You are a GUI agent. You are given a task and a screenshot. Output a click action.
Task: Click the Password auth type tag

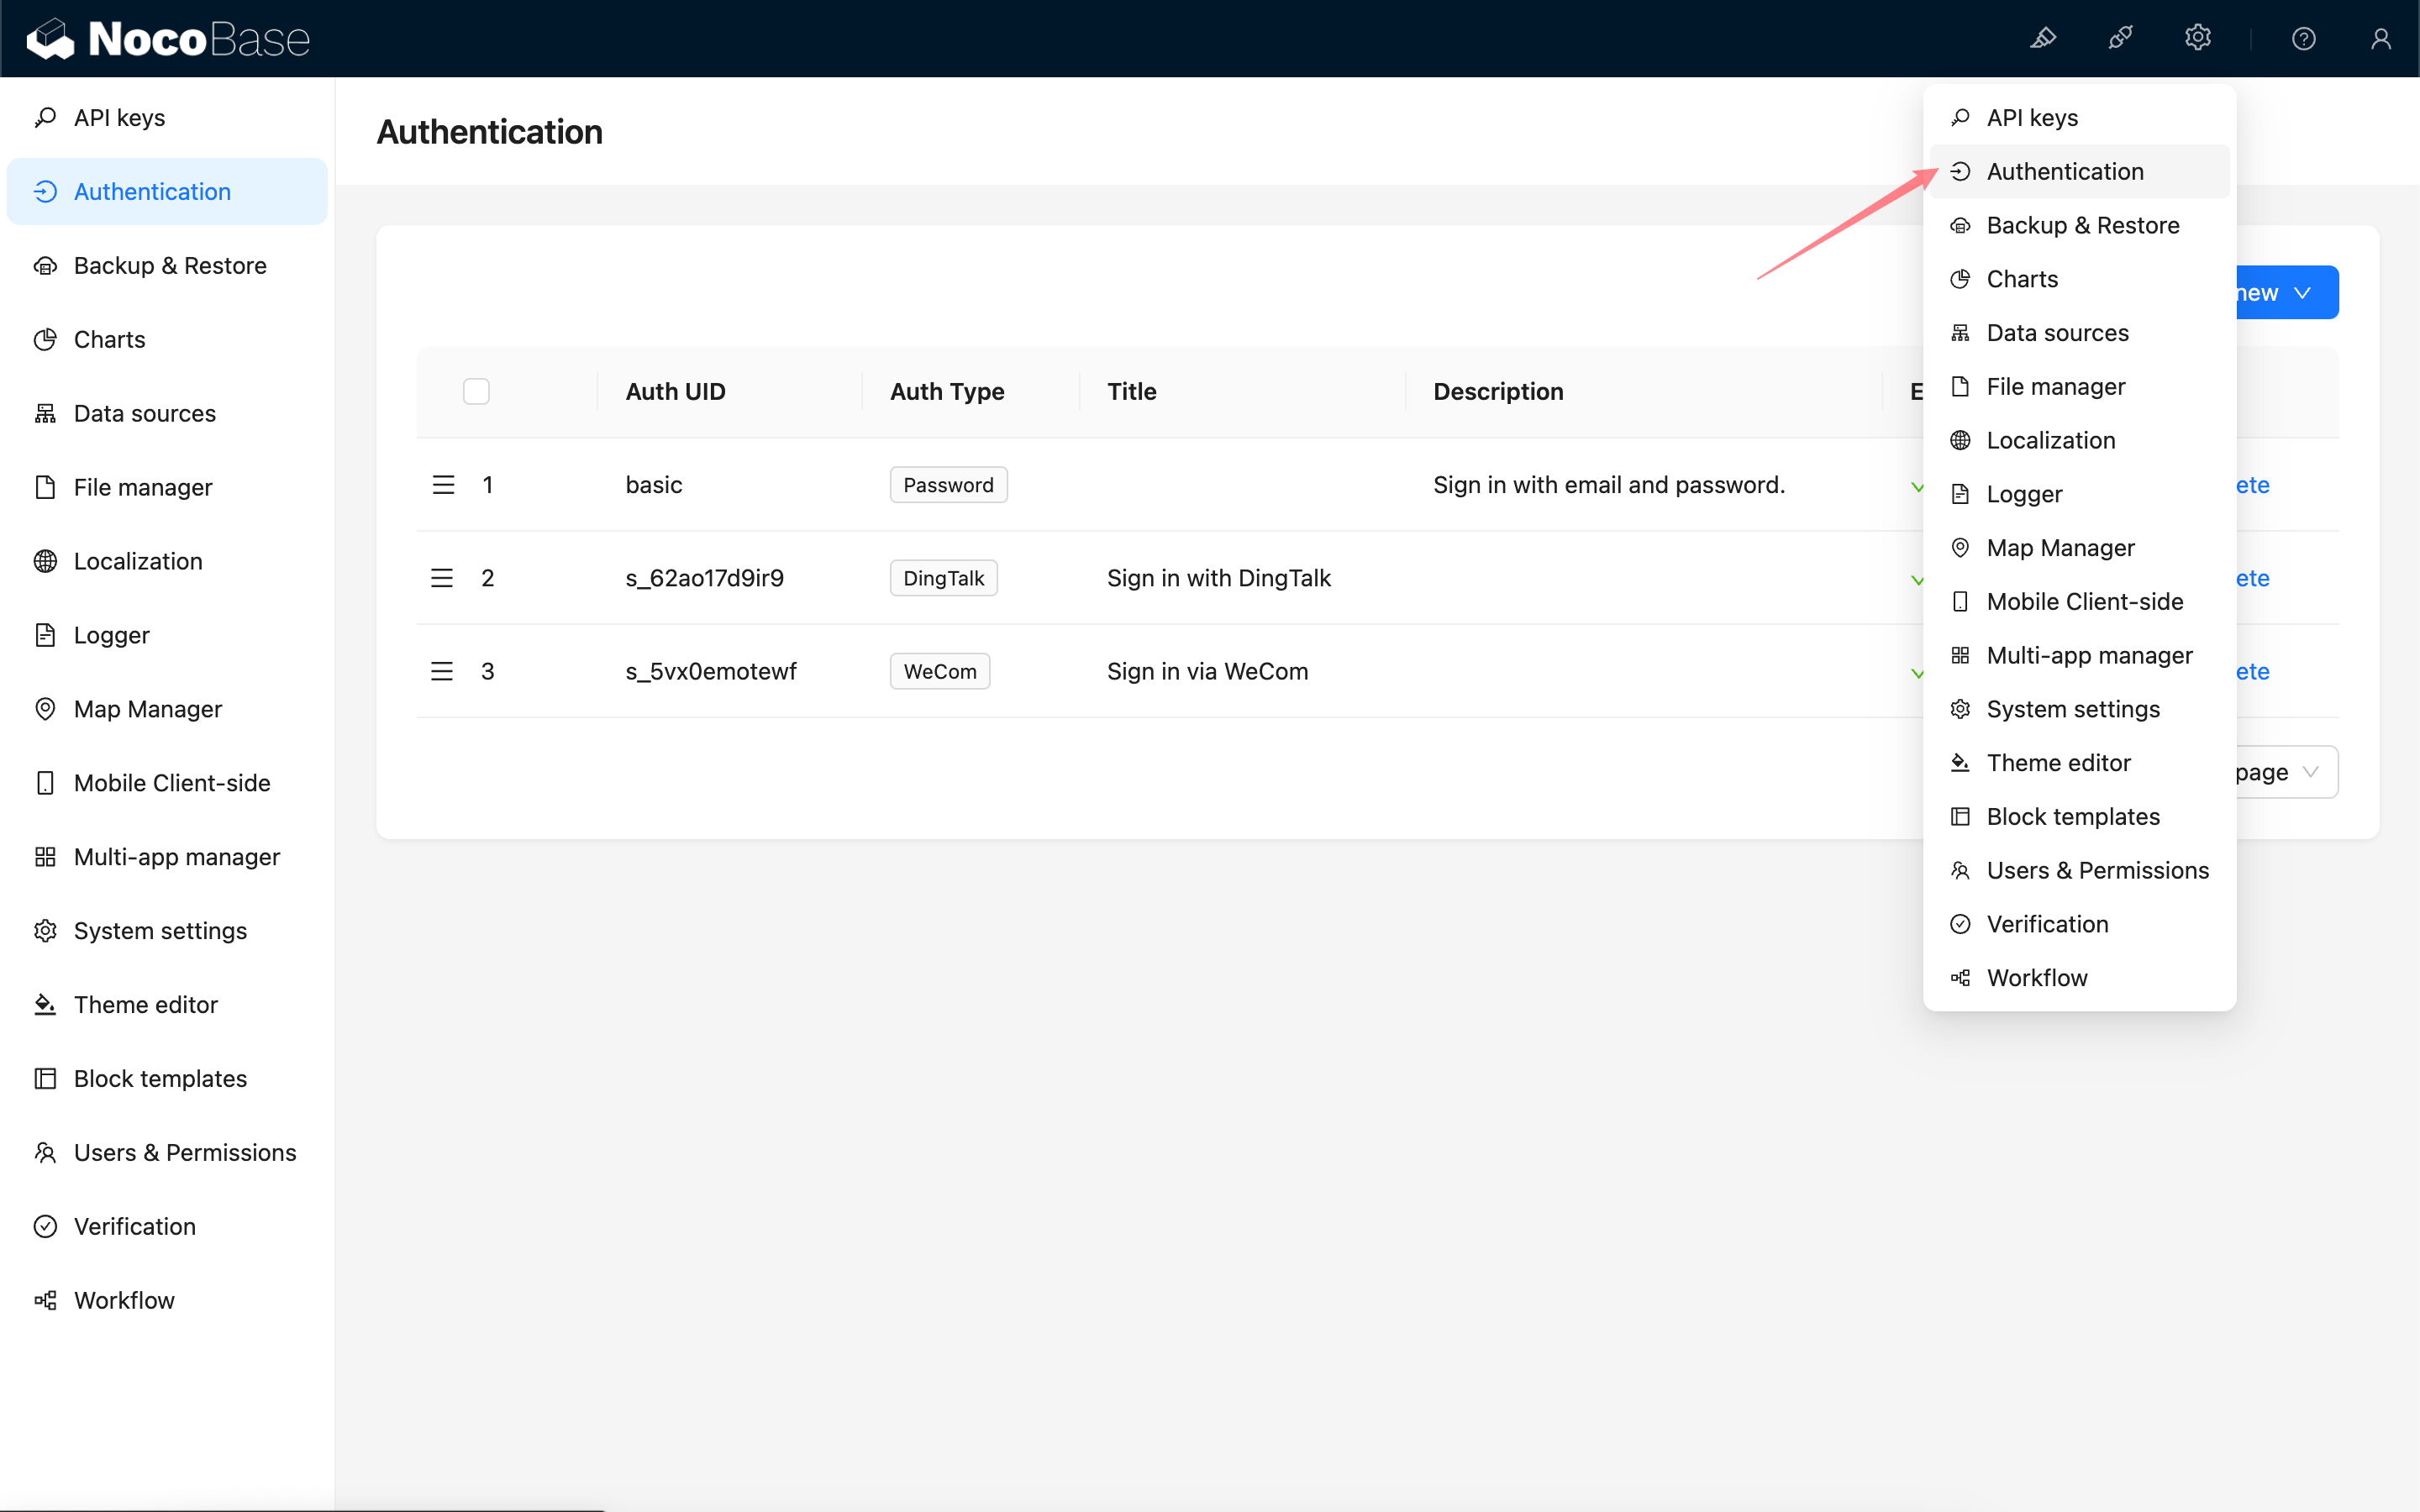tap(947, 485)
